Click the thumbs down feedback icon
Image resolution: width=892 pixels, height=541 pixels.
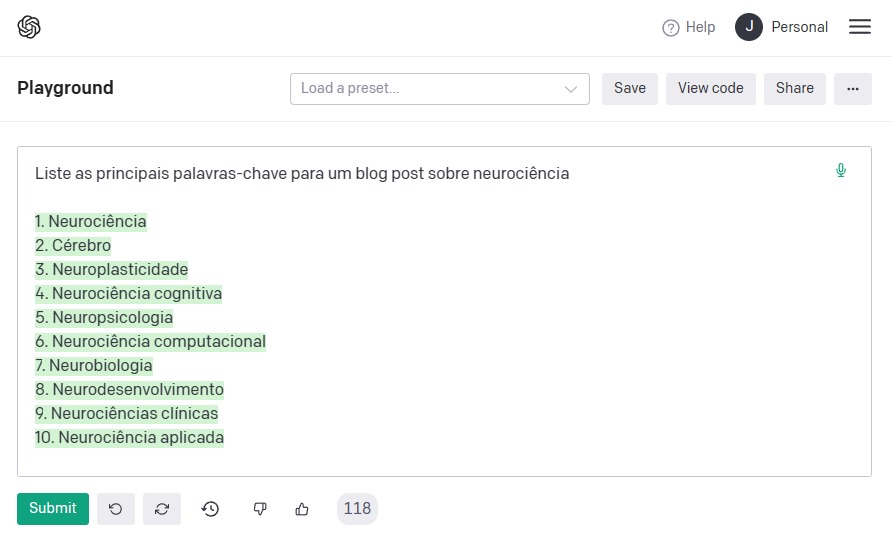pos(260,509)
